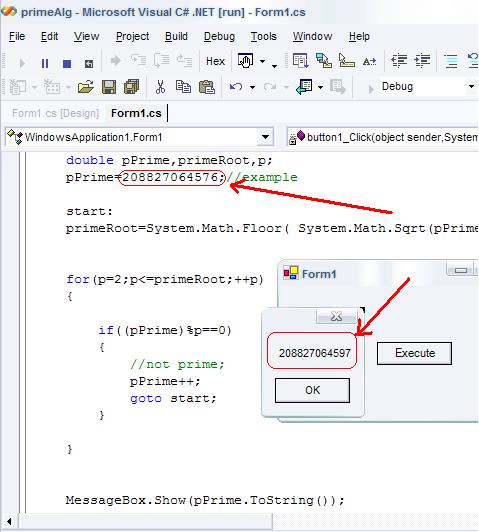Undo last edit with the undo arrow
The image size is (479, 532).
pos(236,87)
